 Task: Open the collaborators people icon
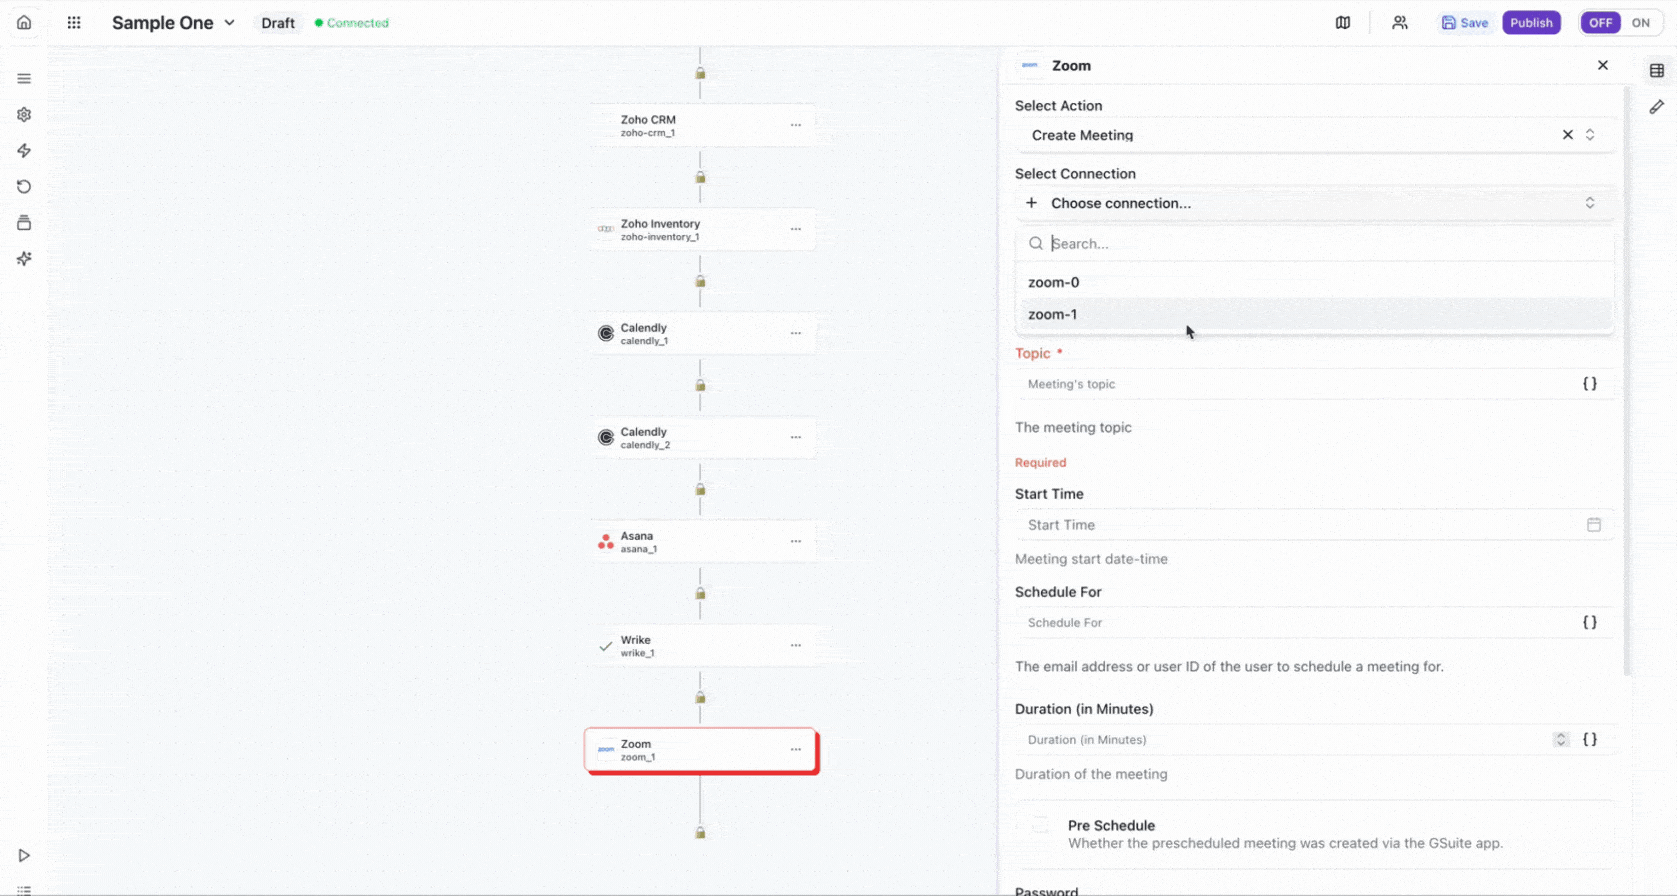coord(1400,22)
